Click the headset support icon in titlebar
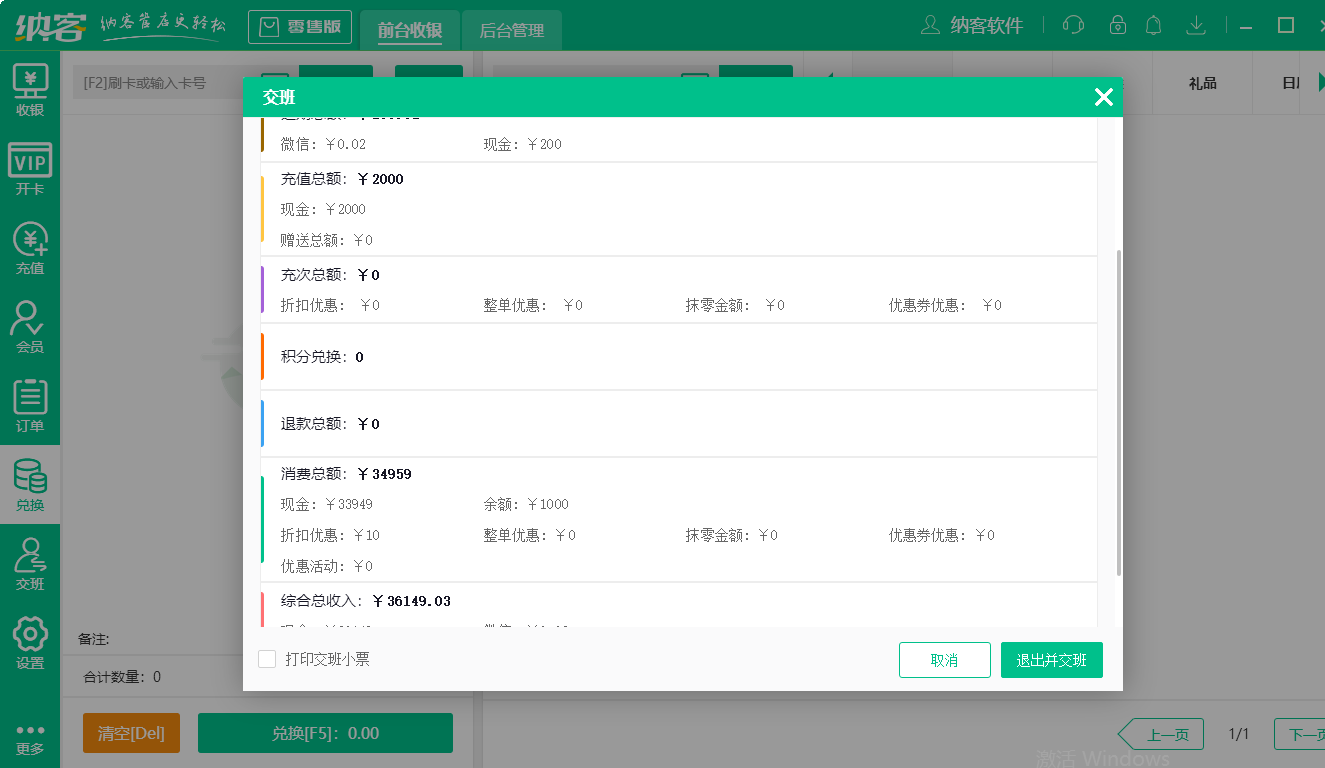1325x768 pixels. 1073,25
